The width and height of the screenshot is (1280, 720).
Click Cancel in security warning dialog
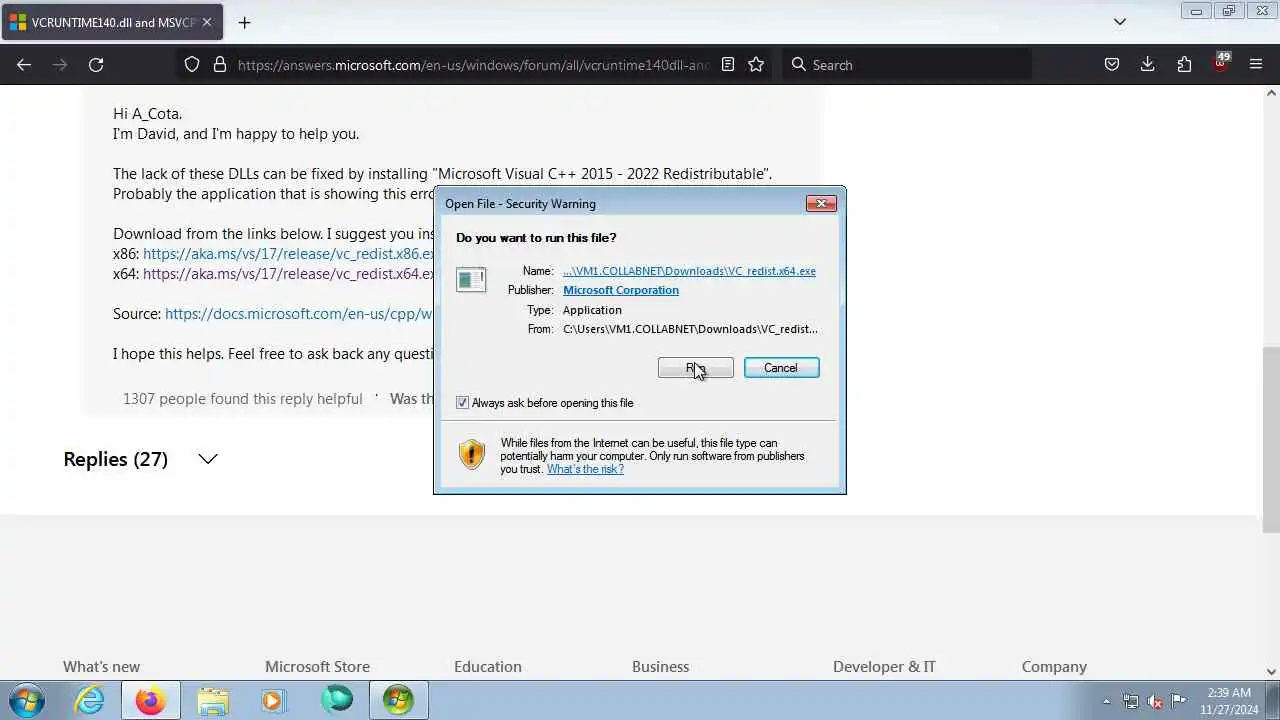tap(781, 368)
